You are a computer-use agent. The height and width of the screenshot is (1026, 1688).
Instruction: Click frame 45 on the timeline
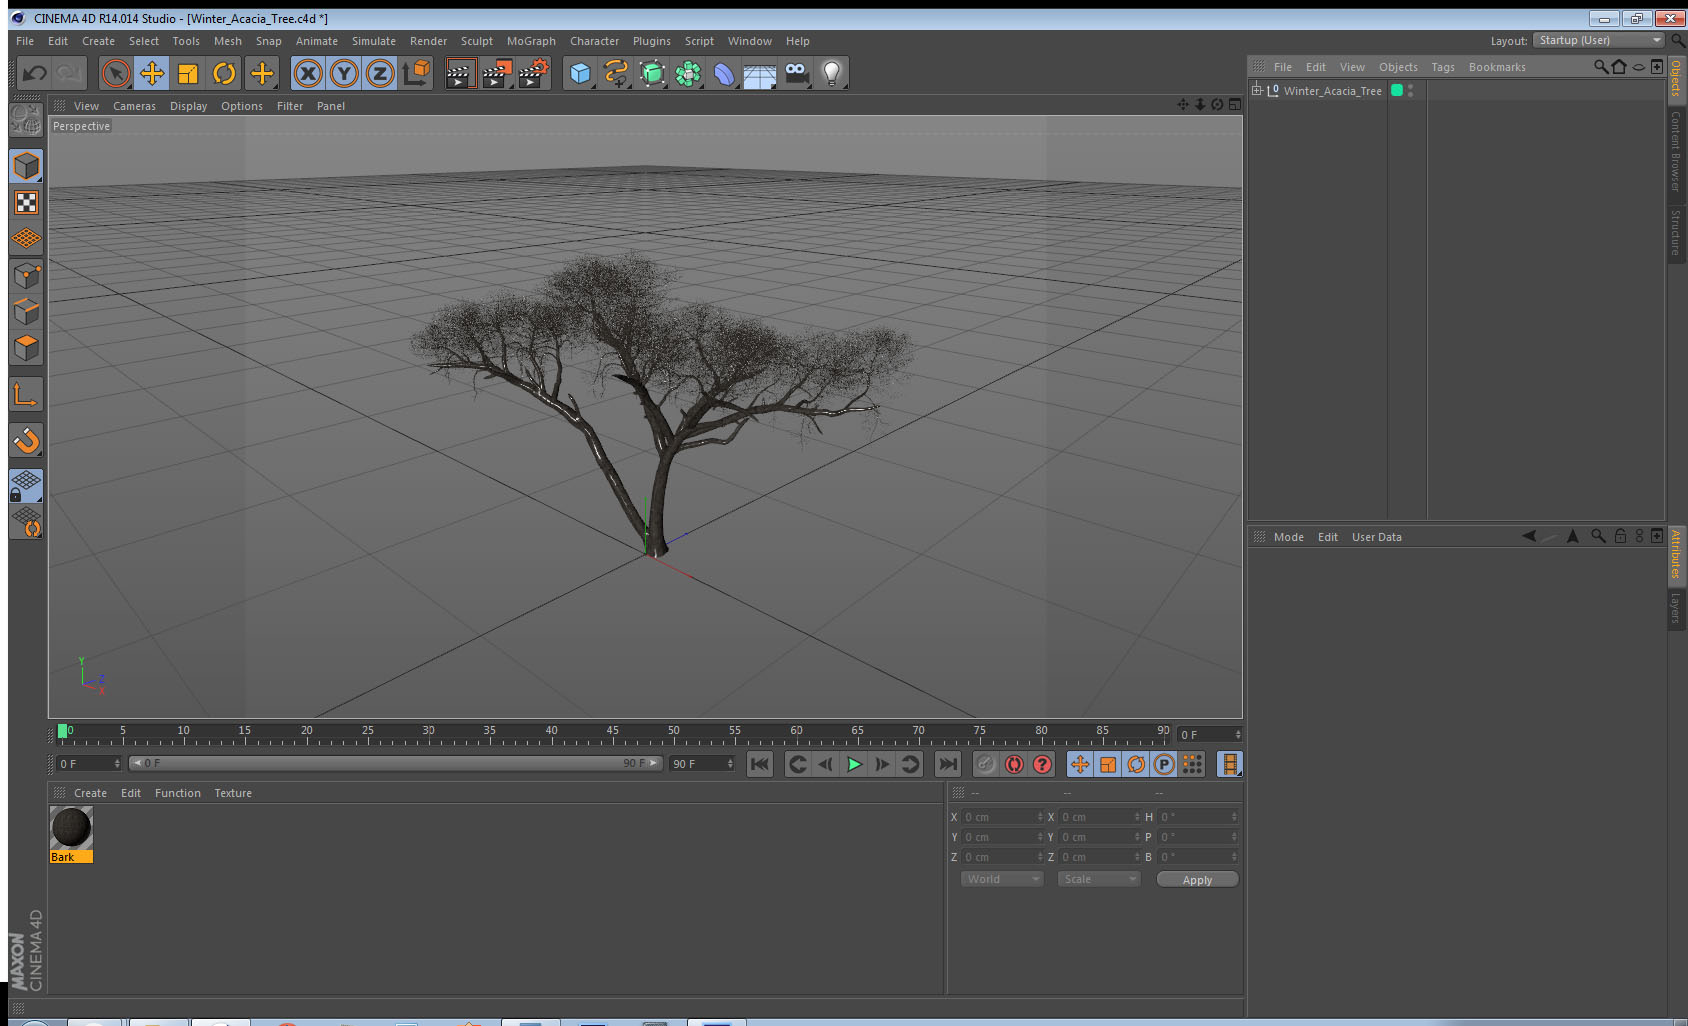pos(612,733)
